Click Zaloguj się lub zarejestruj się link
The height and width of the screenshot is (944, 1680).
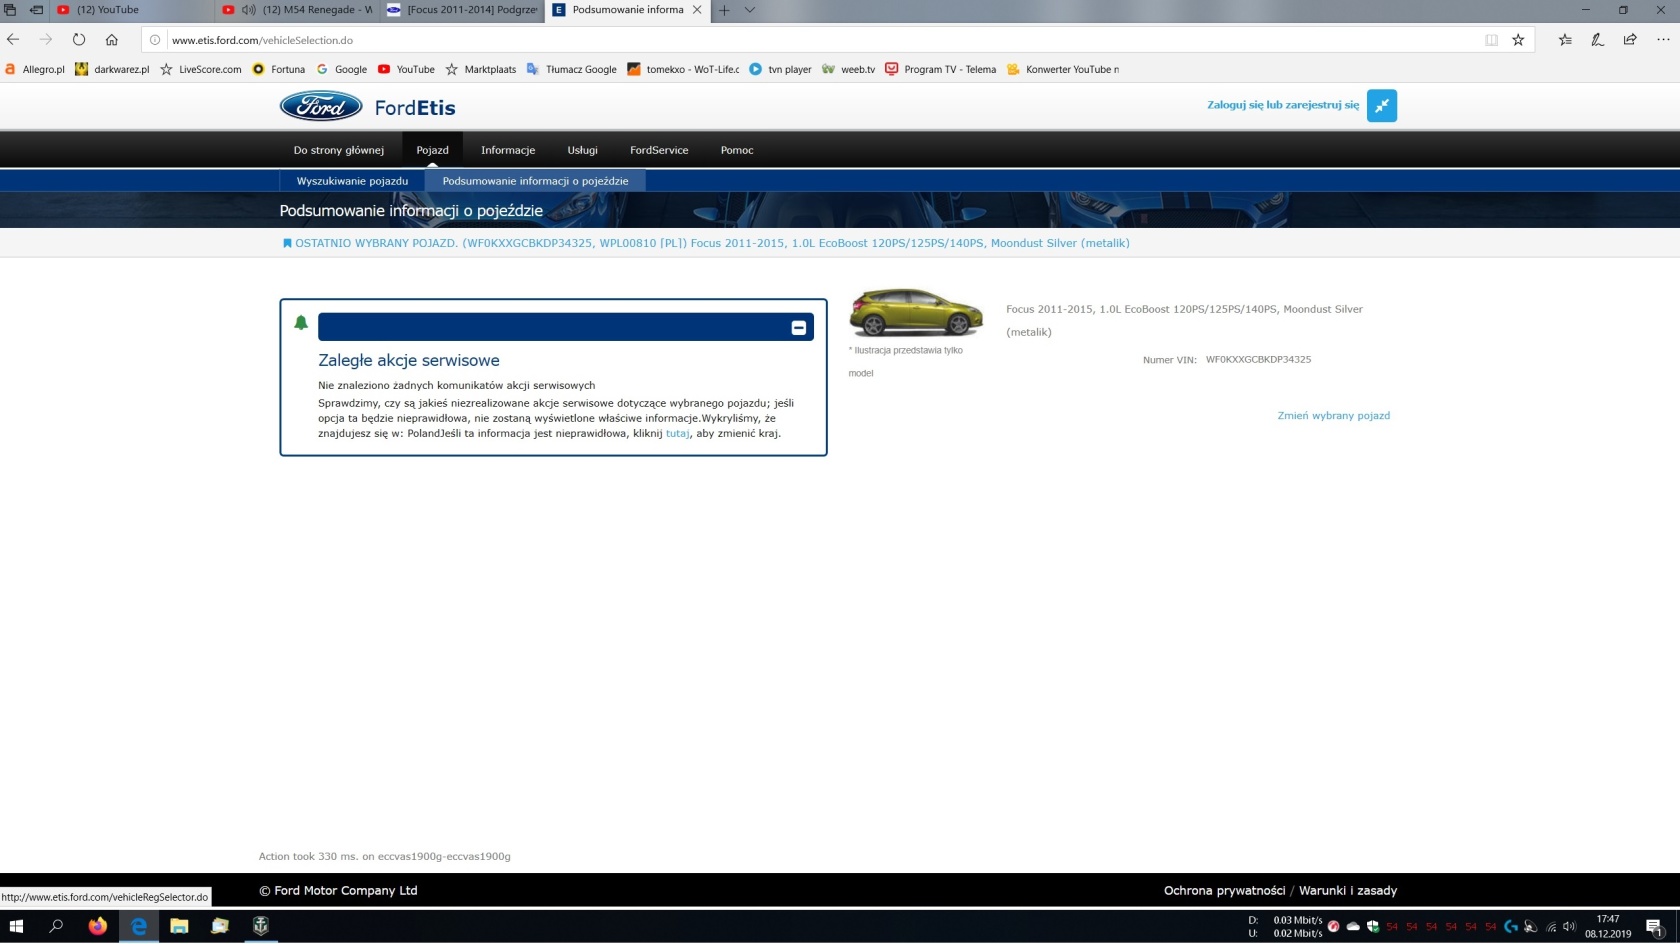pyautogui.click(x=1282, y=105)
